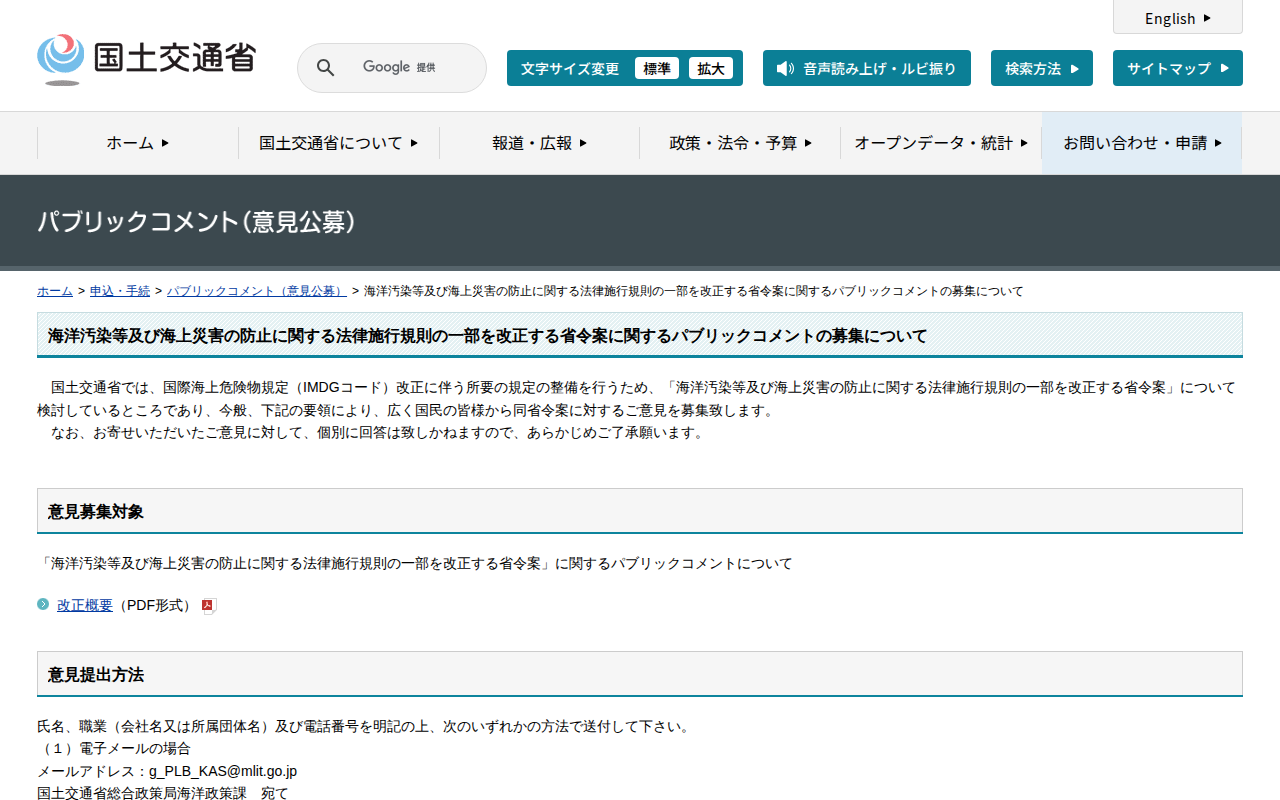
Task: Click the email address g_PLB_KAS@mlit.go.jp
Action: [223, 771]
